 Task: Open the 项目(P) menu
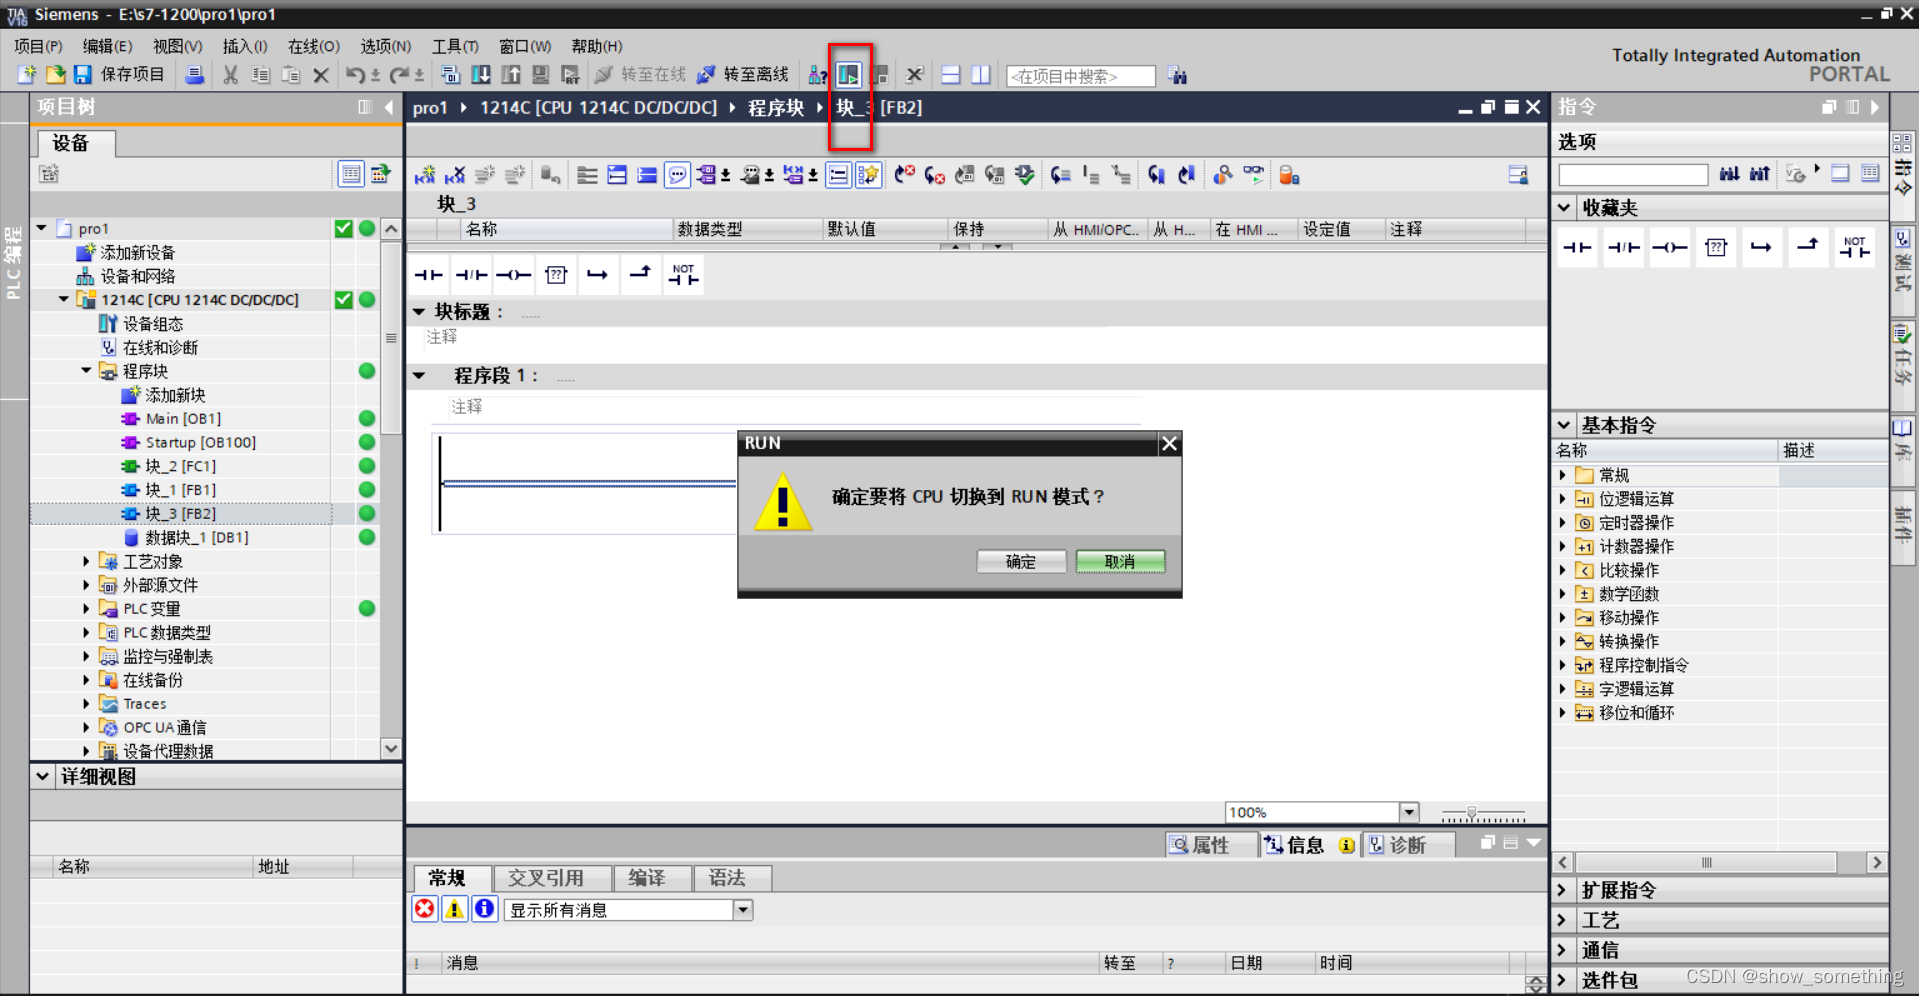(x=38, y=46)
